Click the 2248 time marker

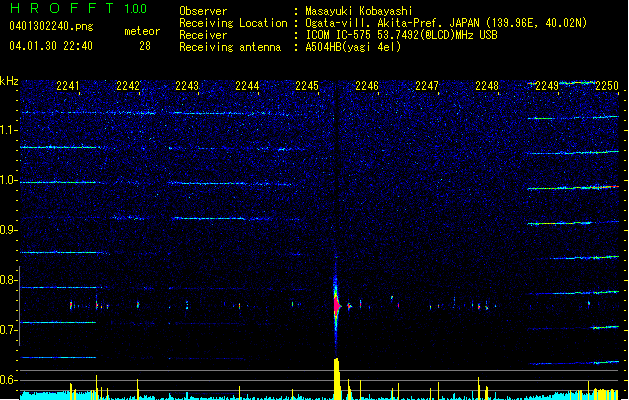point(487,86)
